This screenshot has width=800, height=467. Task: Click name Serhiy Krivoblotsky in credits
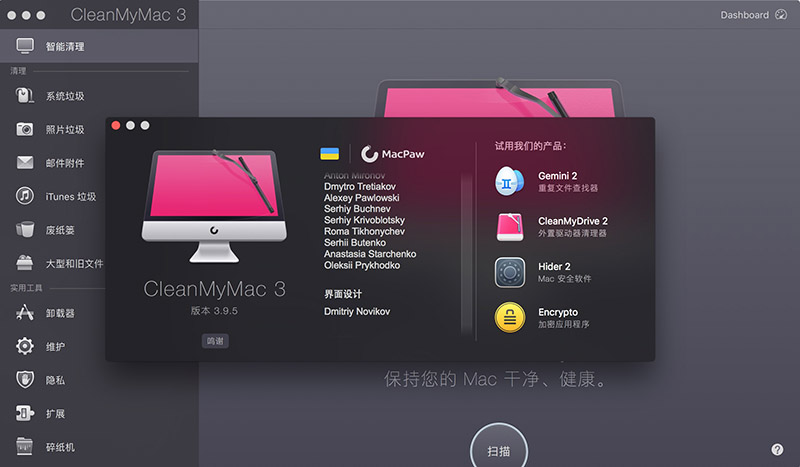click(x=364, y=220)
